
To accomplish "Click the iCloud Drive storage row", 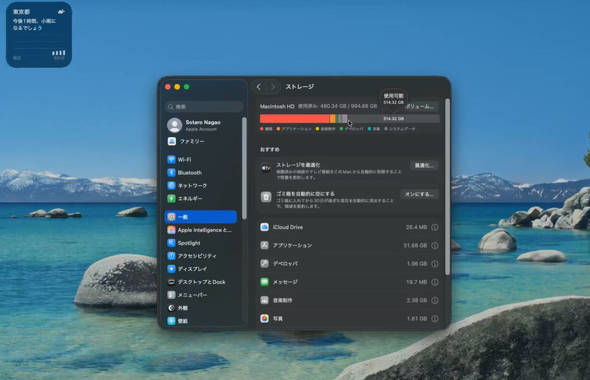I will 349,227.
